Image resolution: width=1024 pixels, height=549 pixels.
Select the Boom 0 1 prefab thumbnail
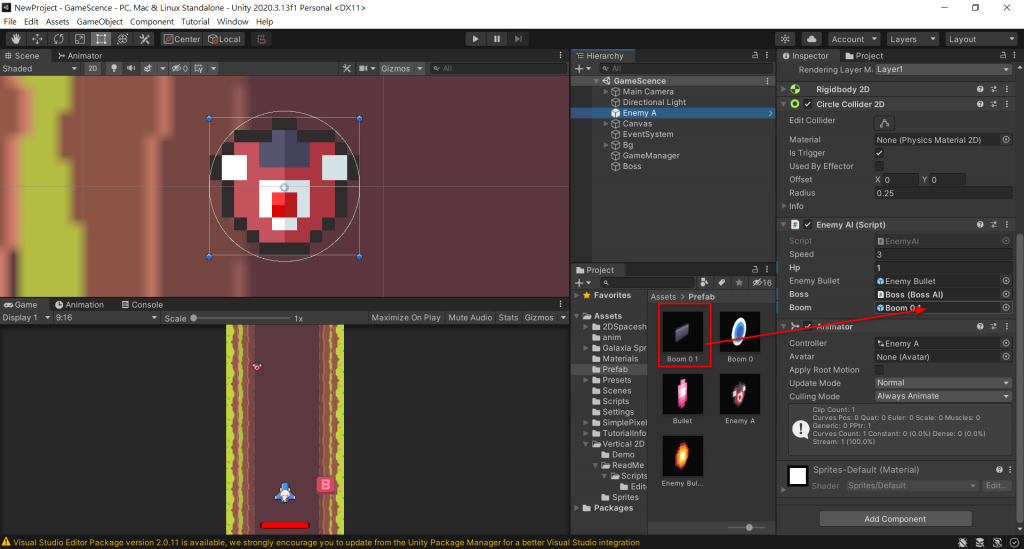(681, 331)
